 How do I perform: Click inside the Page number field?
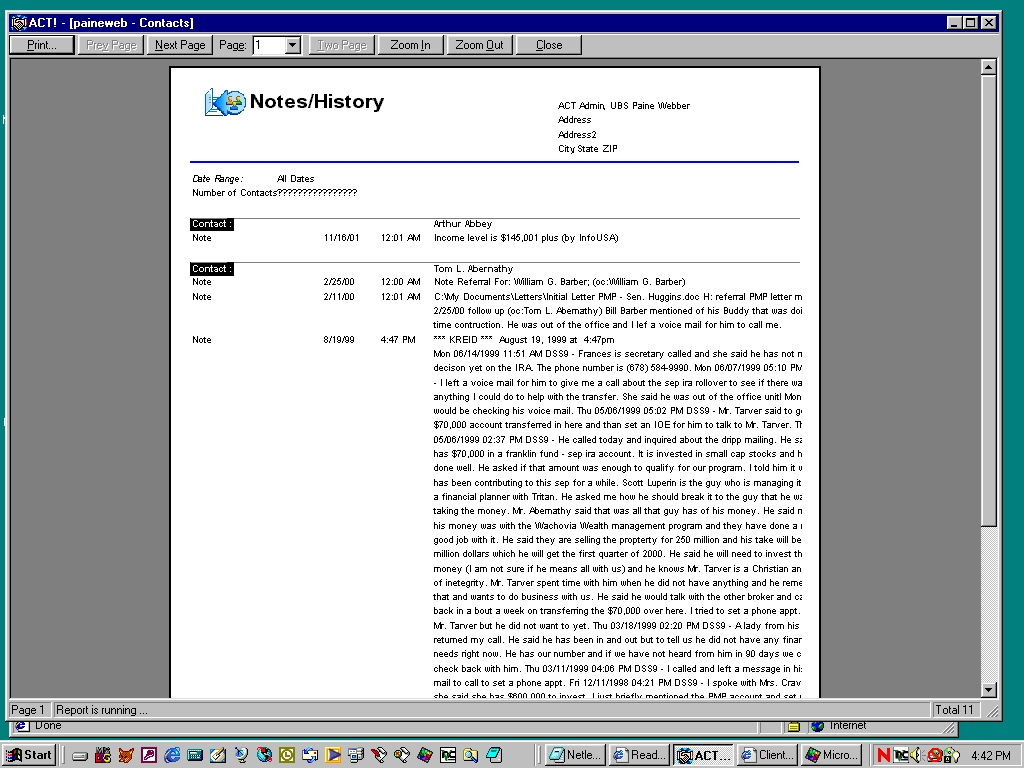tap(269, 45)
